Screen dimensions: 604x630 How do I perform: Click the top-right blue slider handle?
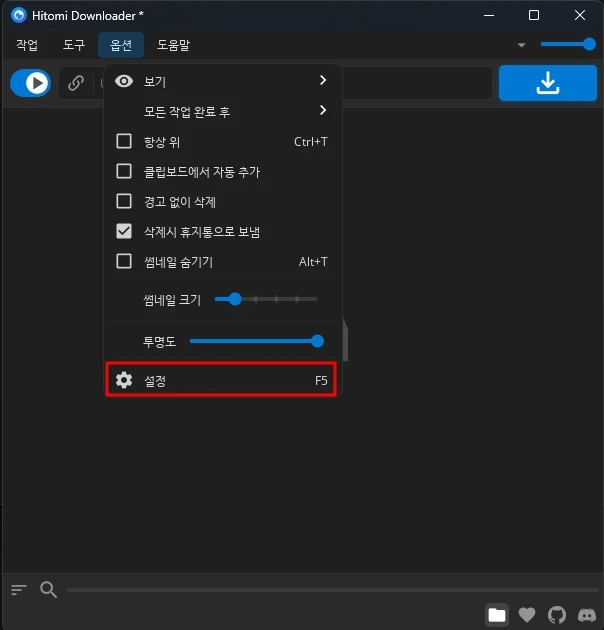point(590,44)
